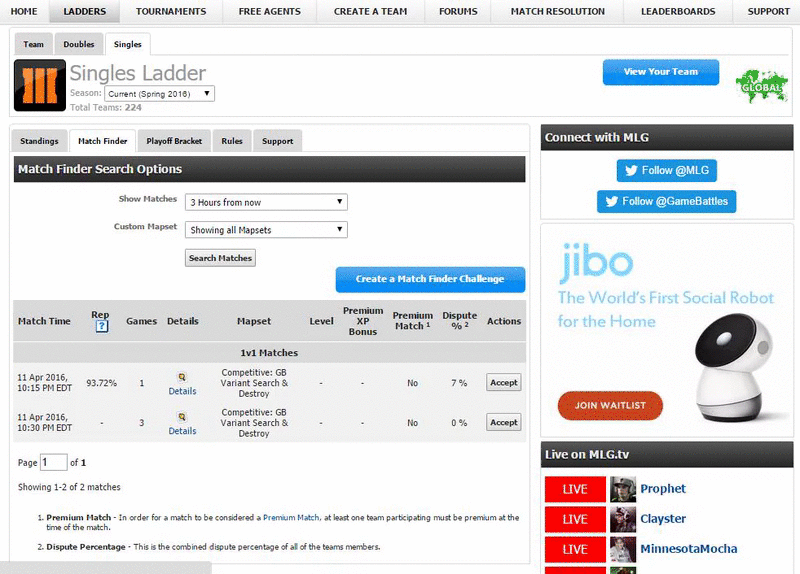The height and width of the screenshot is (574, 800).
Task: Click the Search Matches button
Action: pos(220,258)
